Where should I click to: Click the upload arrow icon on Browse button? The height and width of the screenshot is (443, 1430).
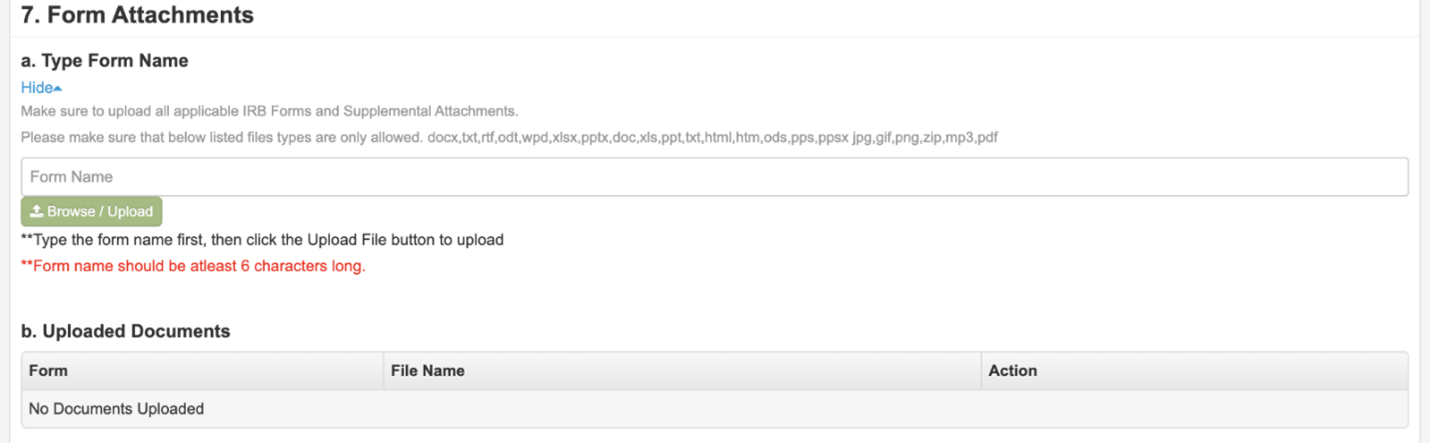pyautogui.click(x=37, y=211)
